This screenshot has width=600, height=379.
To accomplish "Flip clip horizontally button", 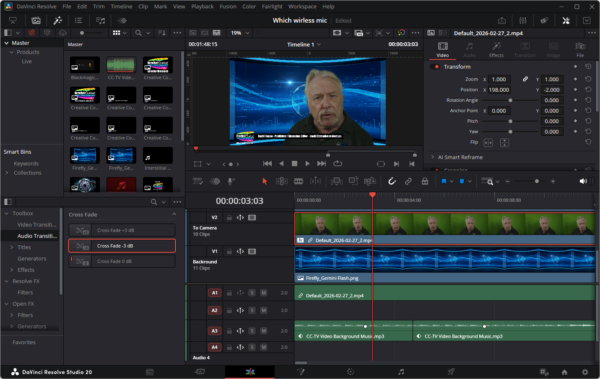I will point(488,142).
